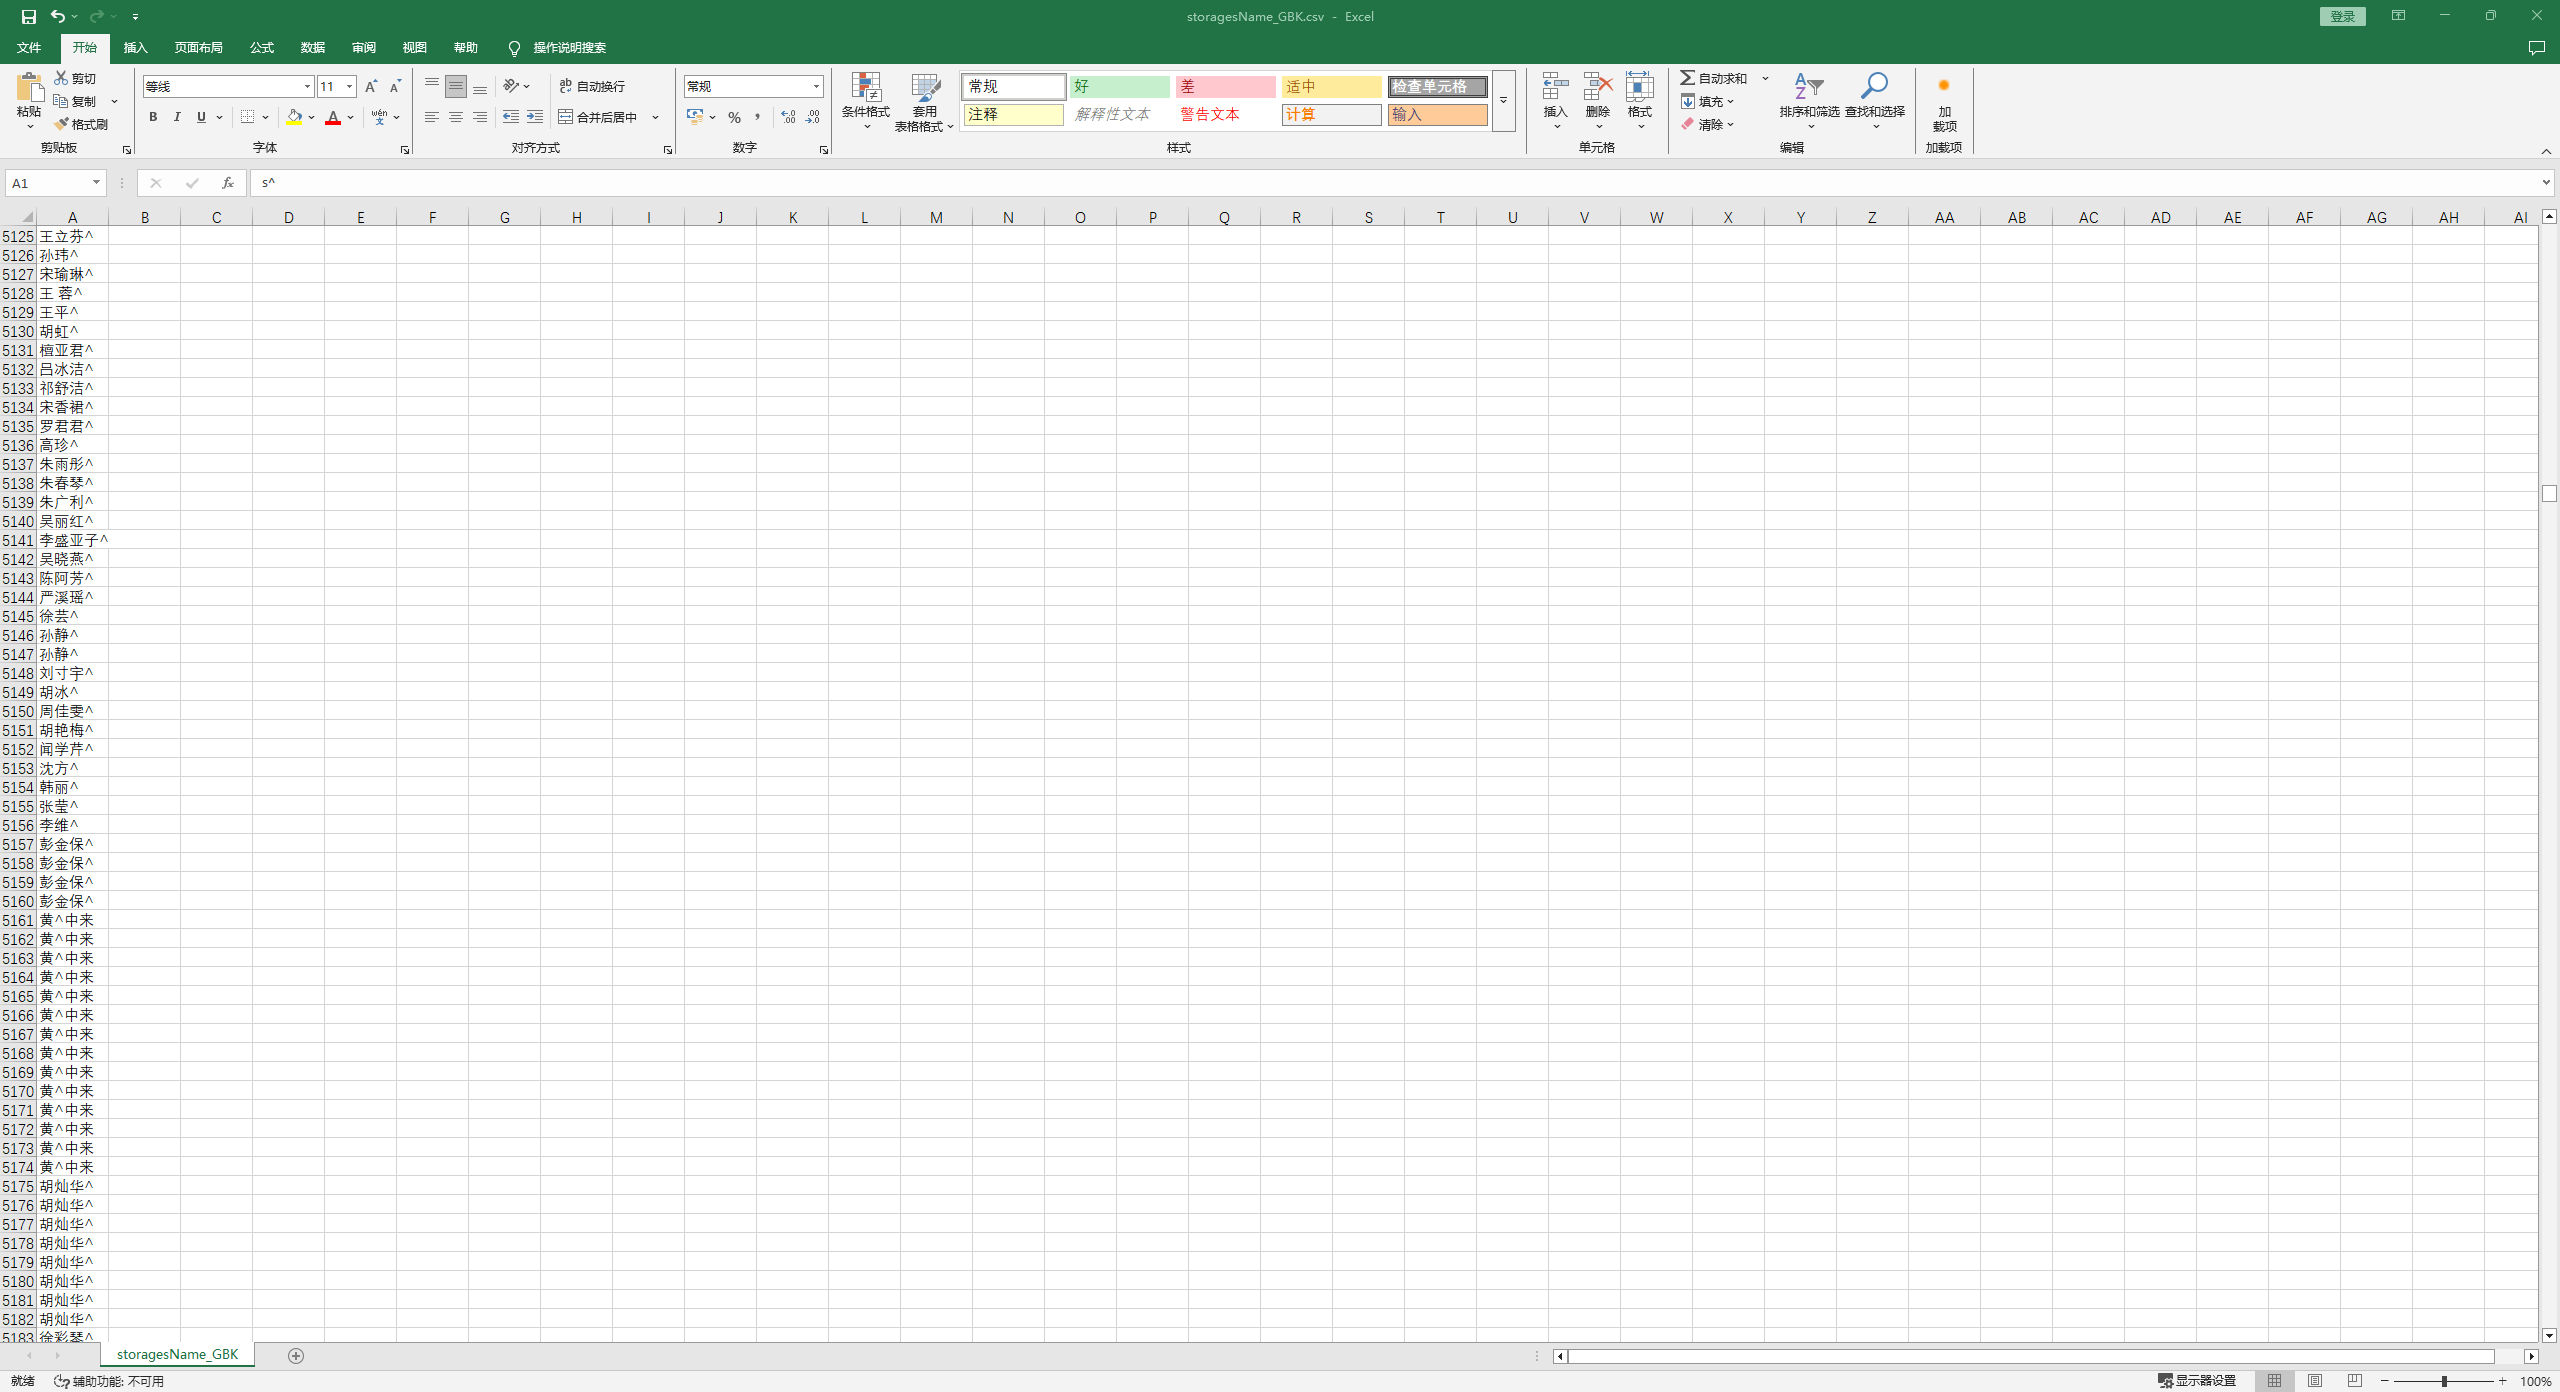Open Sort and Filter (排序和筛选)
The height and width of the screenshot is (1392, 2560).
[x=1809, y=100]
